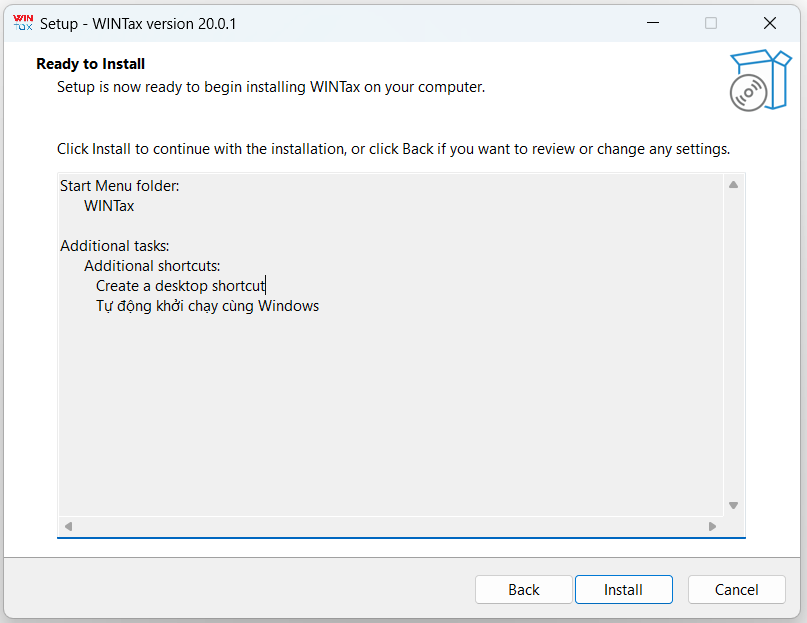The image size is (807, 623).
Task: Click the installer box and disc icon
Action: point(760,80)
